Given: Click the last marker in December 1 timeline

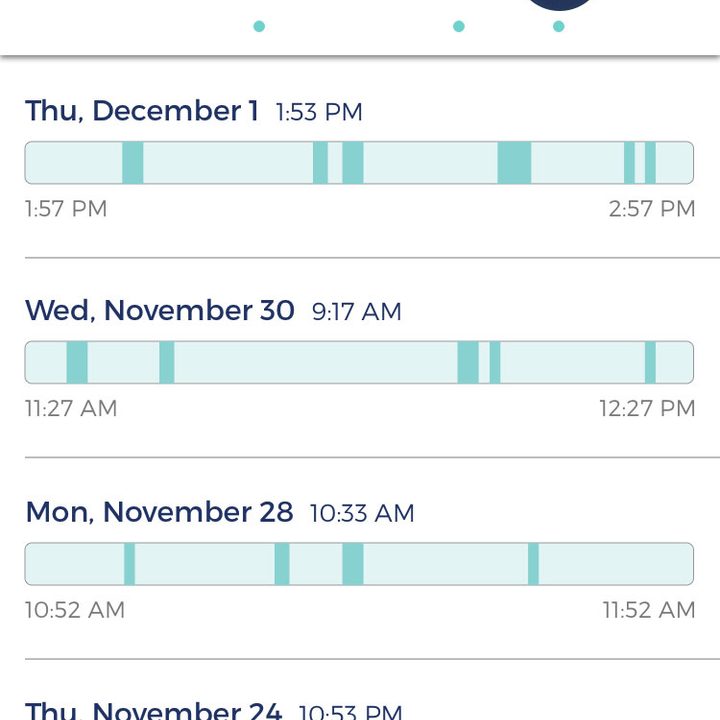Looking at the screenshot, I should point(650,163).
